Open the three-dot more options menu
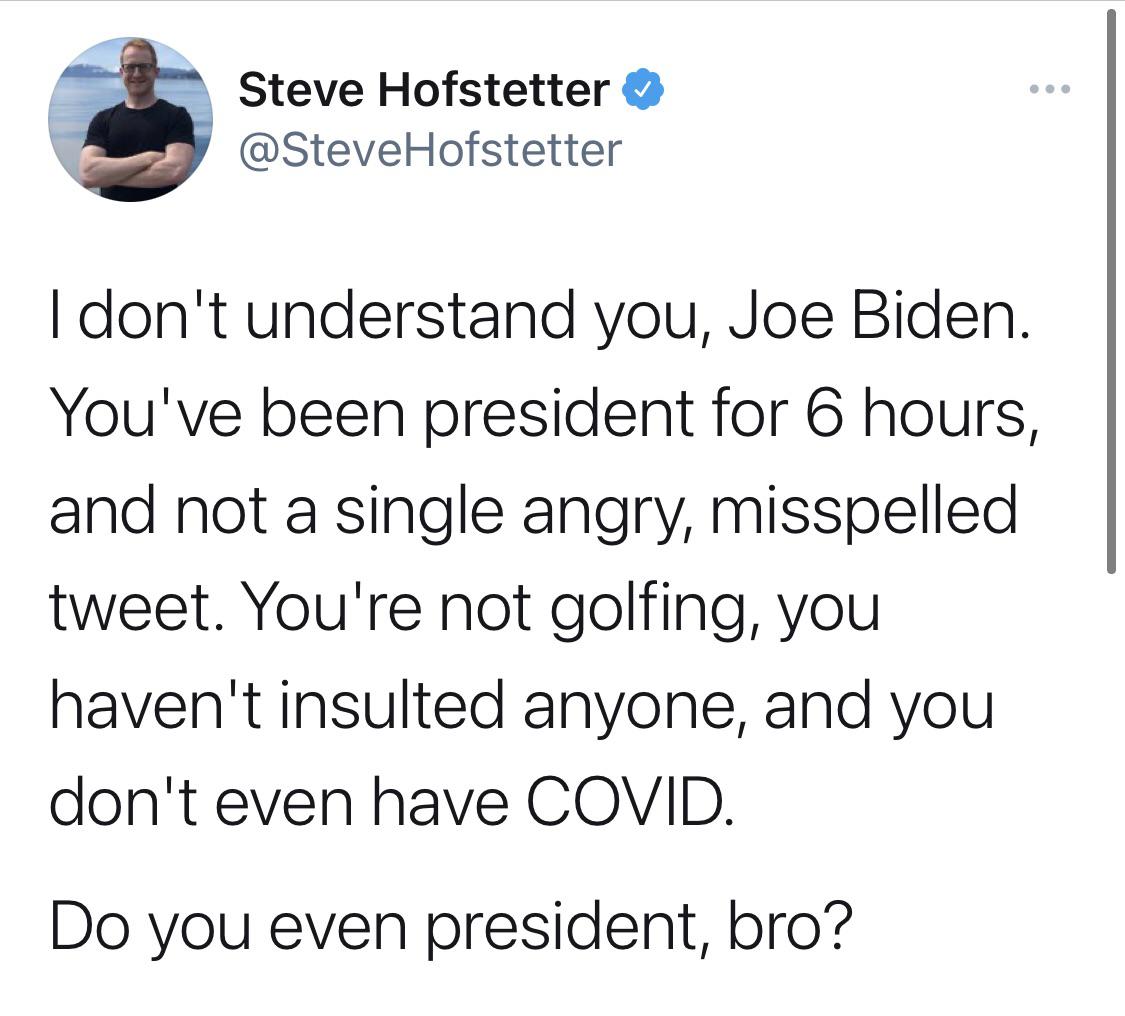 tap(1050, 91)
